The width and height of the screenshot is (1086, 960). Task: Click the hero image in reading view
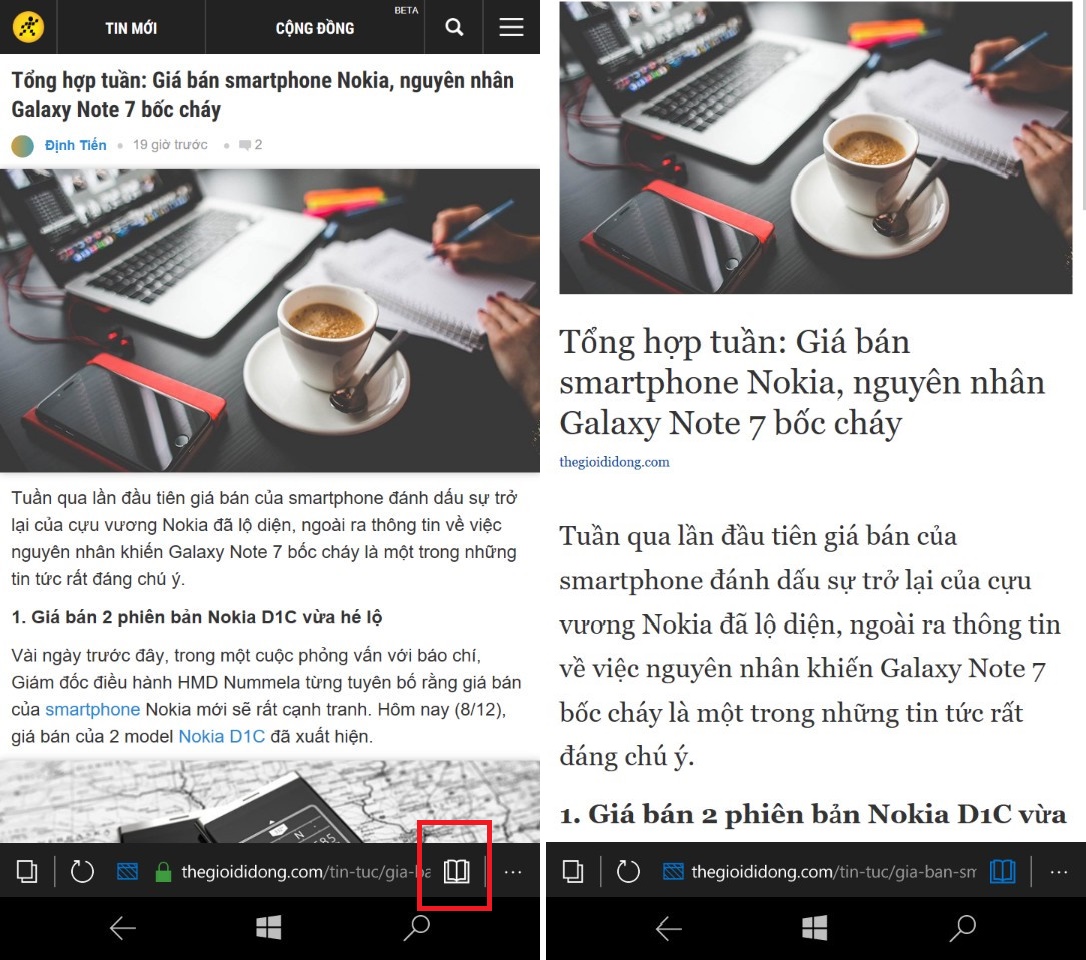click(816, 148)
